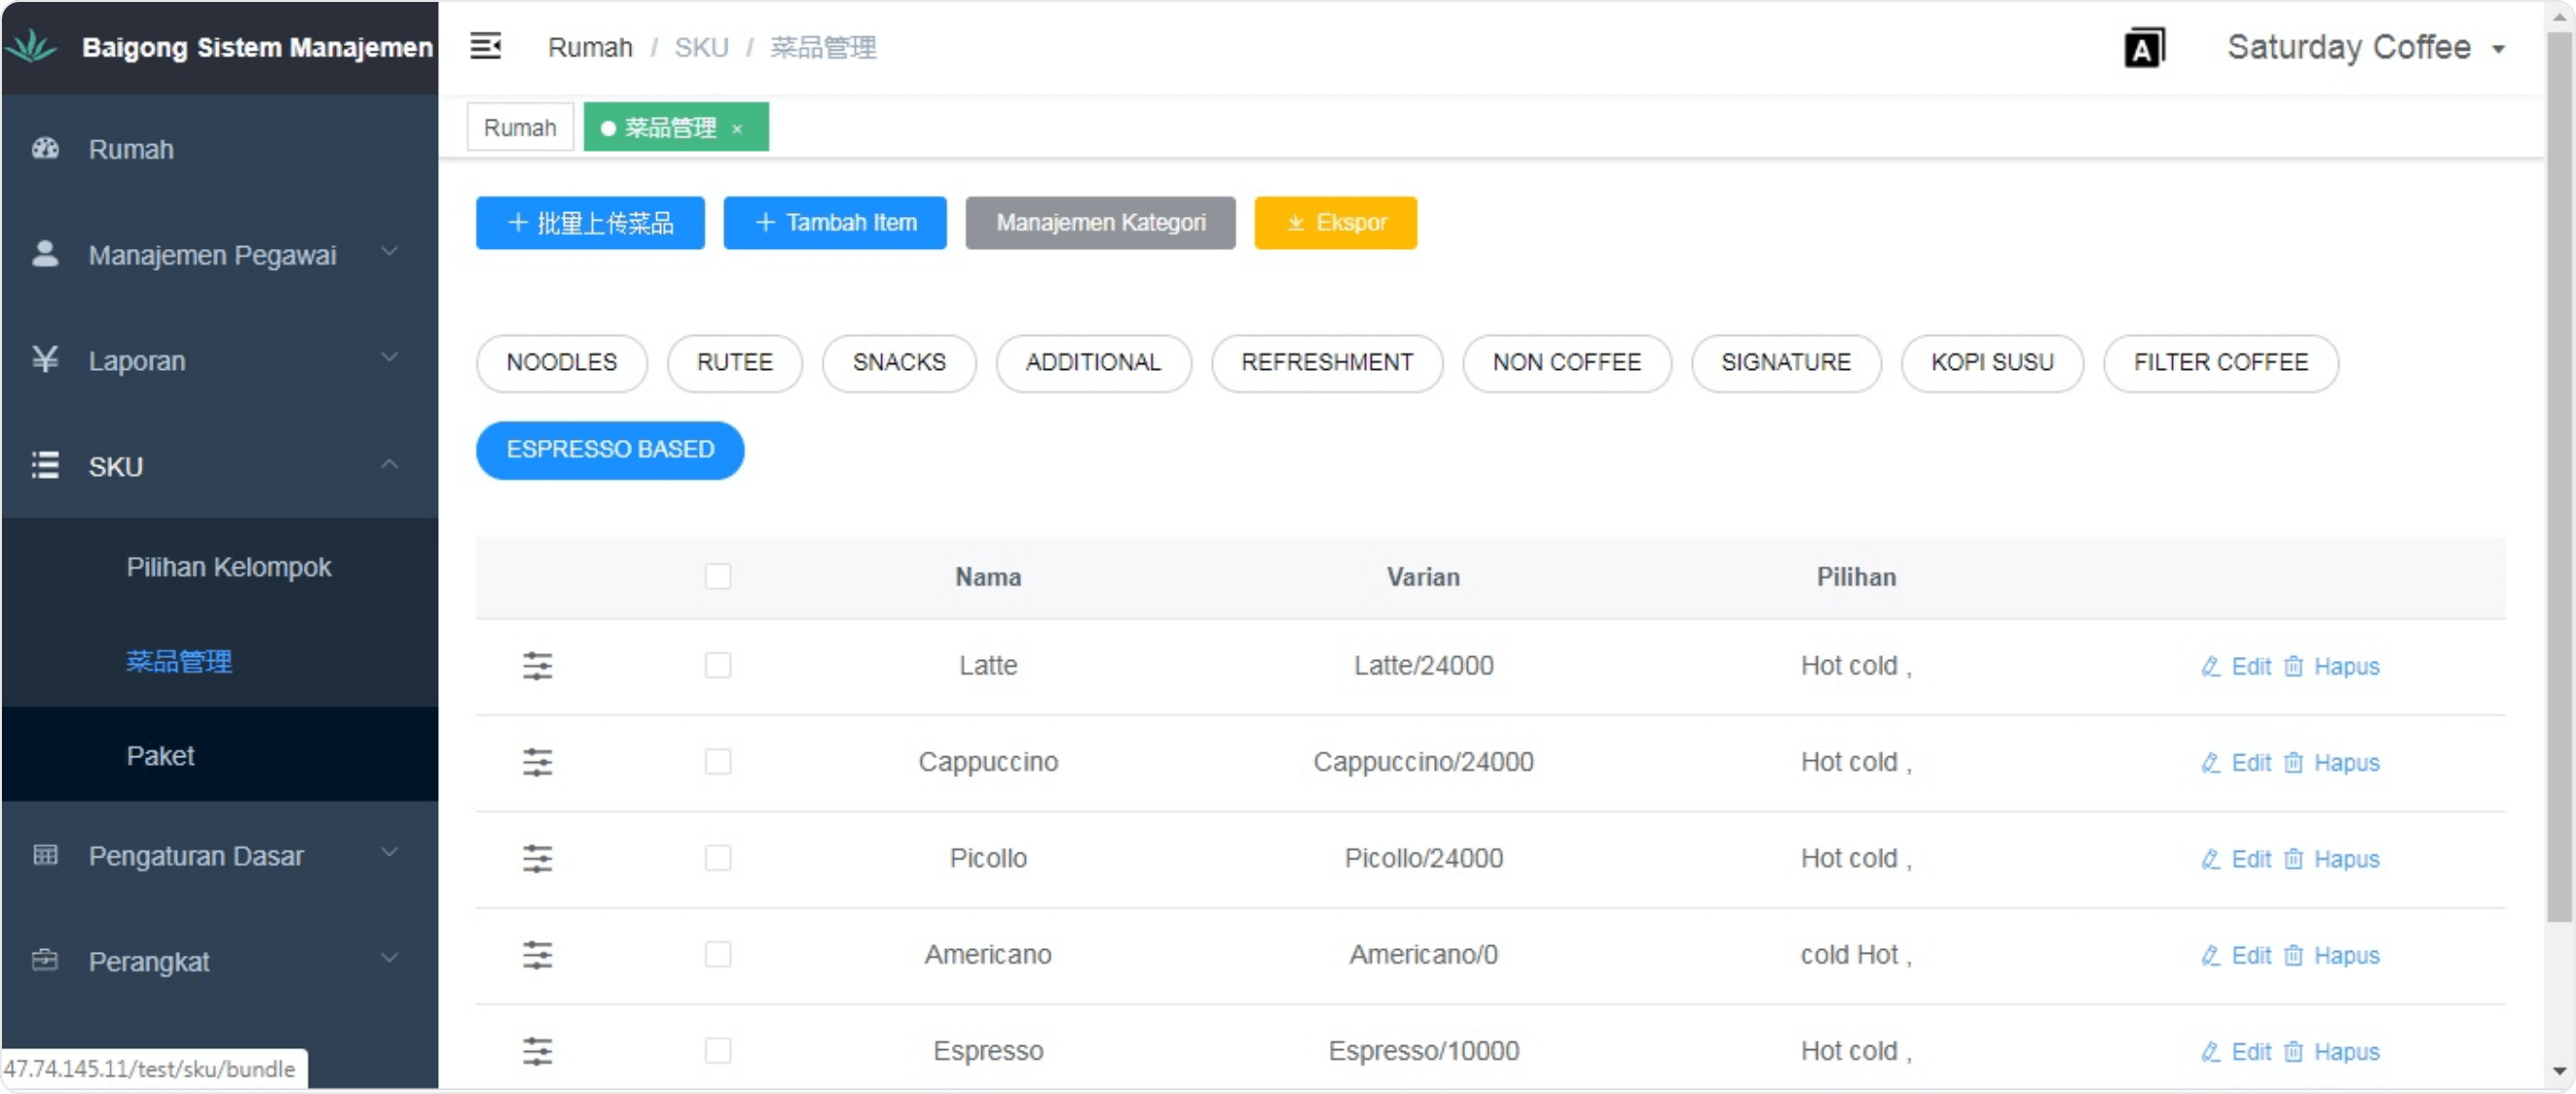Open the Saturday Coffee account dropdown
This screenshot has height=1094, width=2576.
click(2364, 47)
